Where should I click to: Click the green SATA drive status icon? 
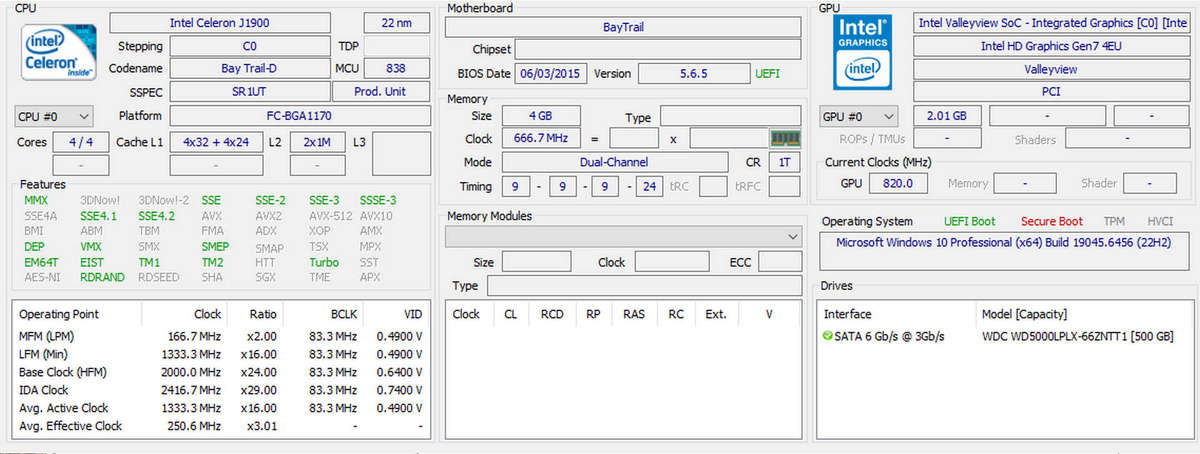tap(828, 336)
